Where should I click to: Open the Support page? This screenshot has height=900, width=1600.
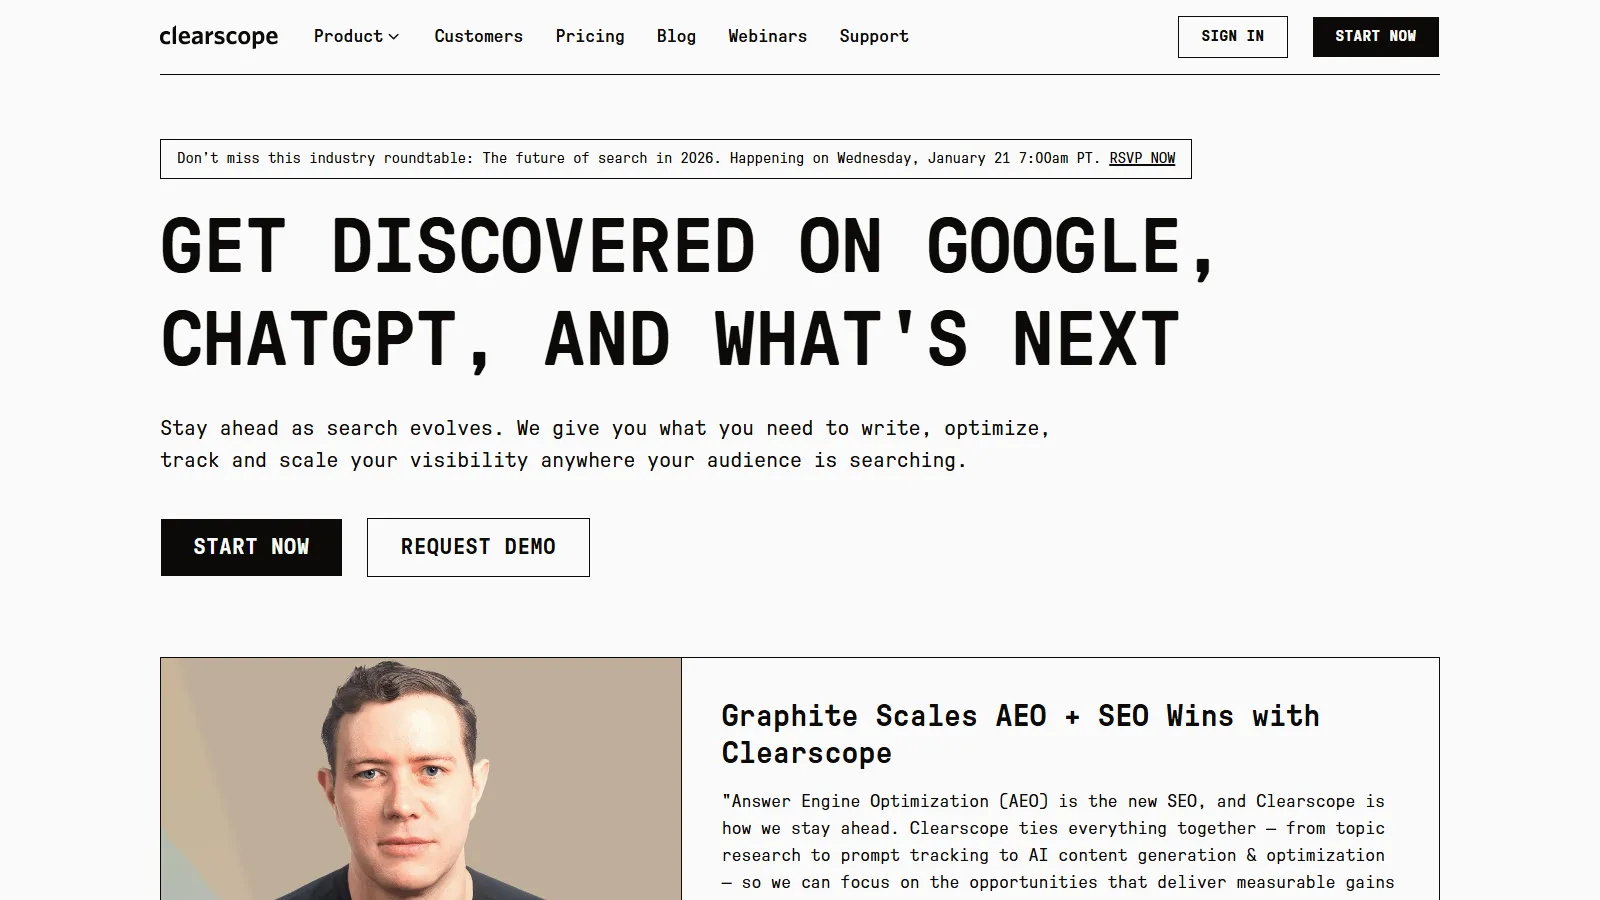point(873,36)
